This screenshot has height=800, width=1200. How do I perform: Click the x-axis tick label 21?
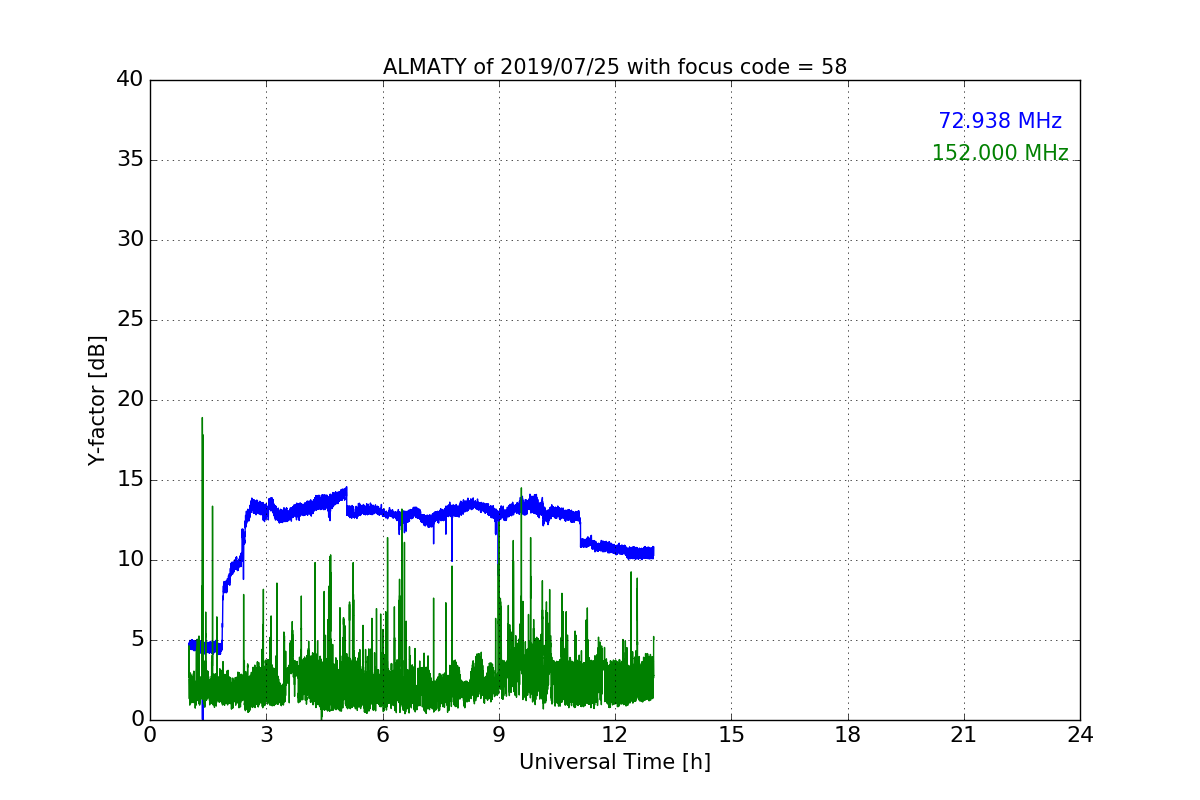964,735
